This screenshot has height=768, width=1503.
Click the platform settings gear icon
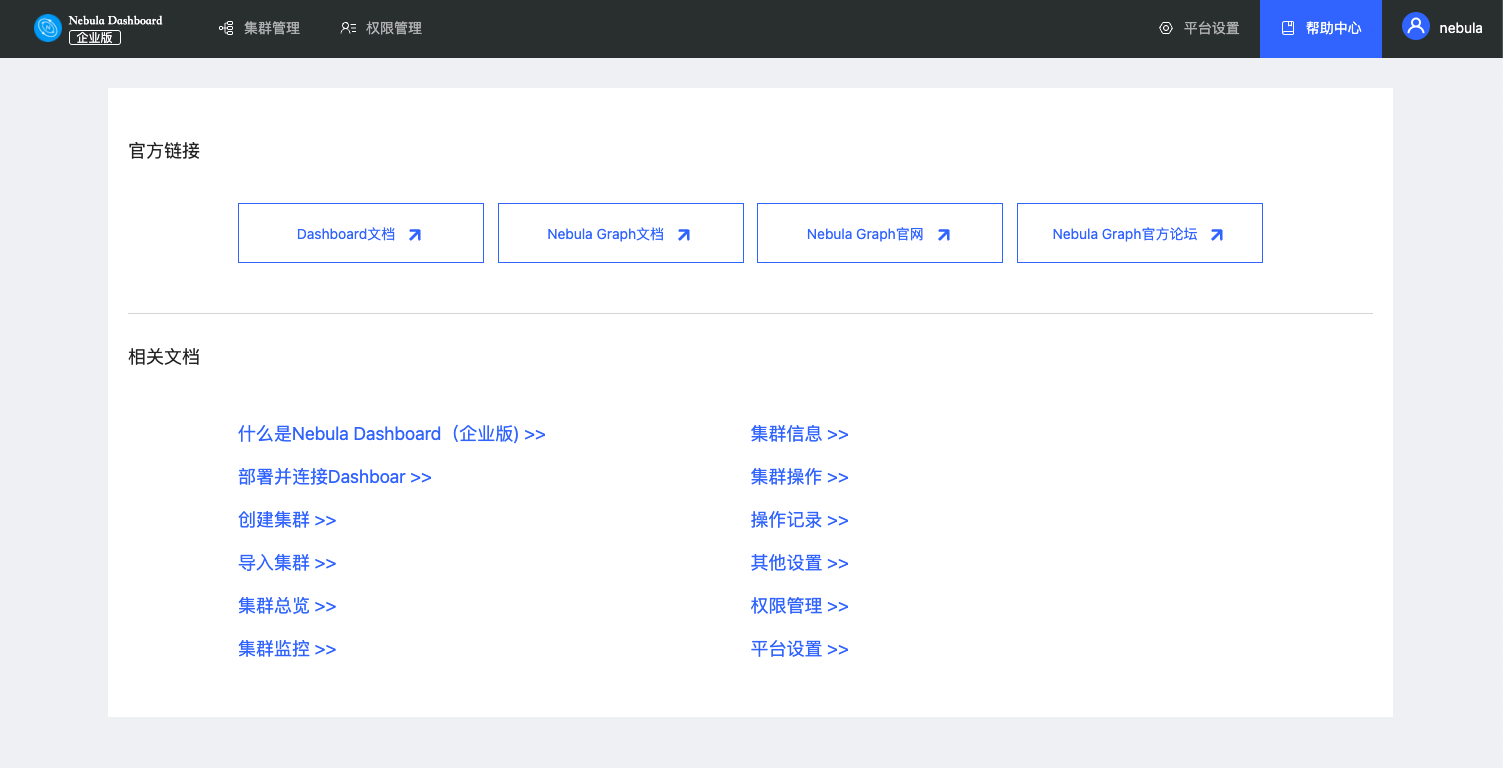1165,28
